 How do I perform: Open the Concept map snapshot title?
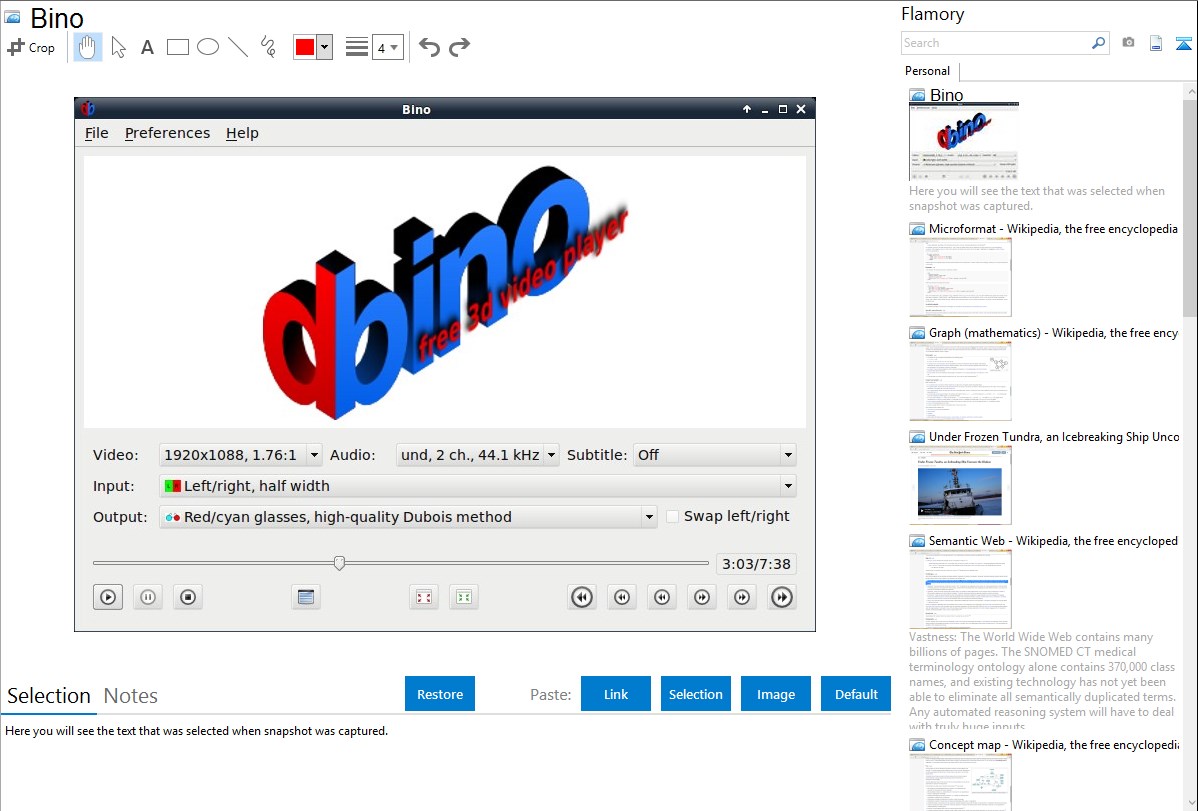(1053, 745)
